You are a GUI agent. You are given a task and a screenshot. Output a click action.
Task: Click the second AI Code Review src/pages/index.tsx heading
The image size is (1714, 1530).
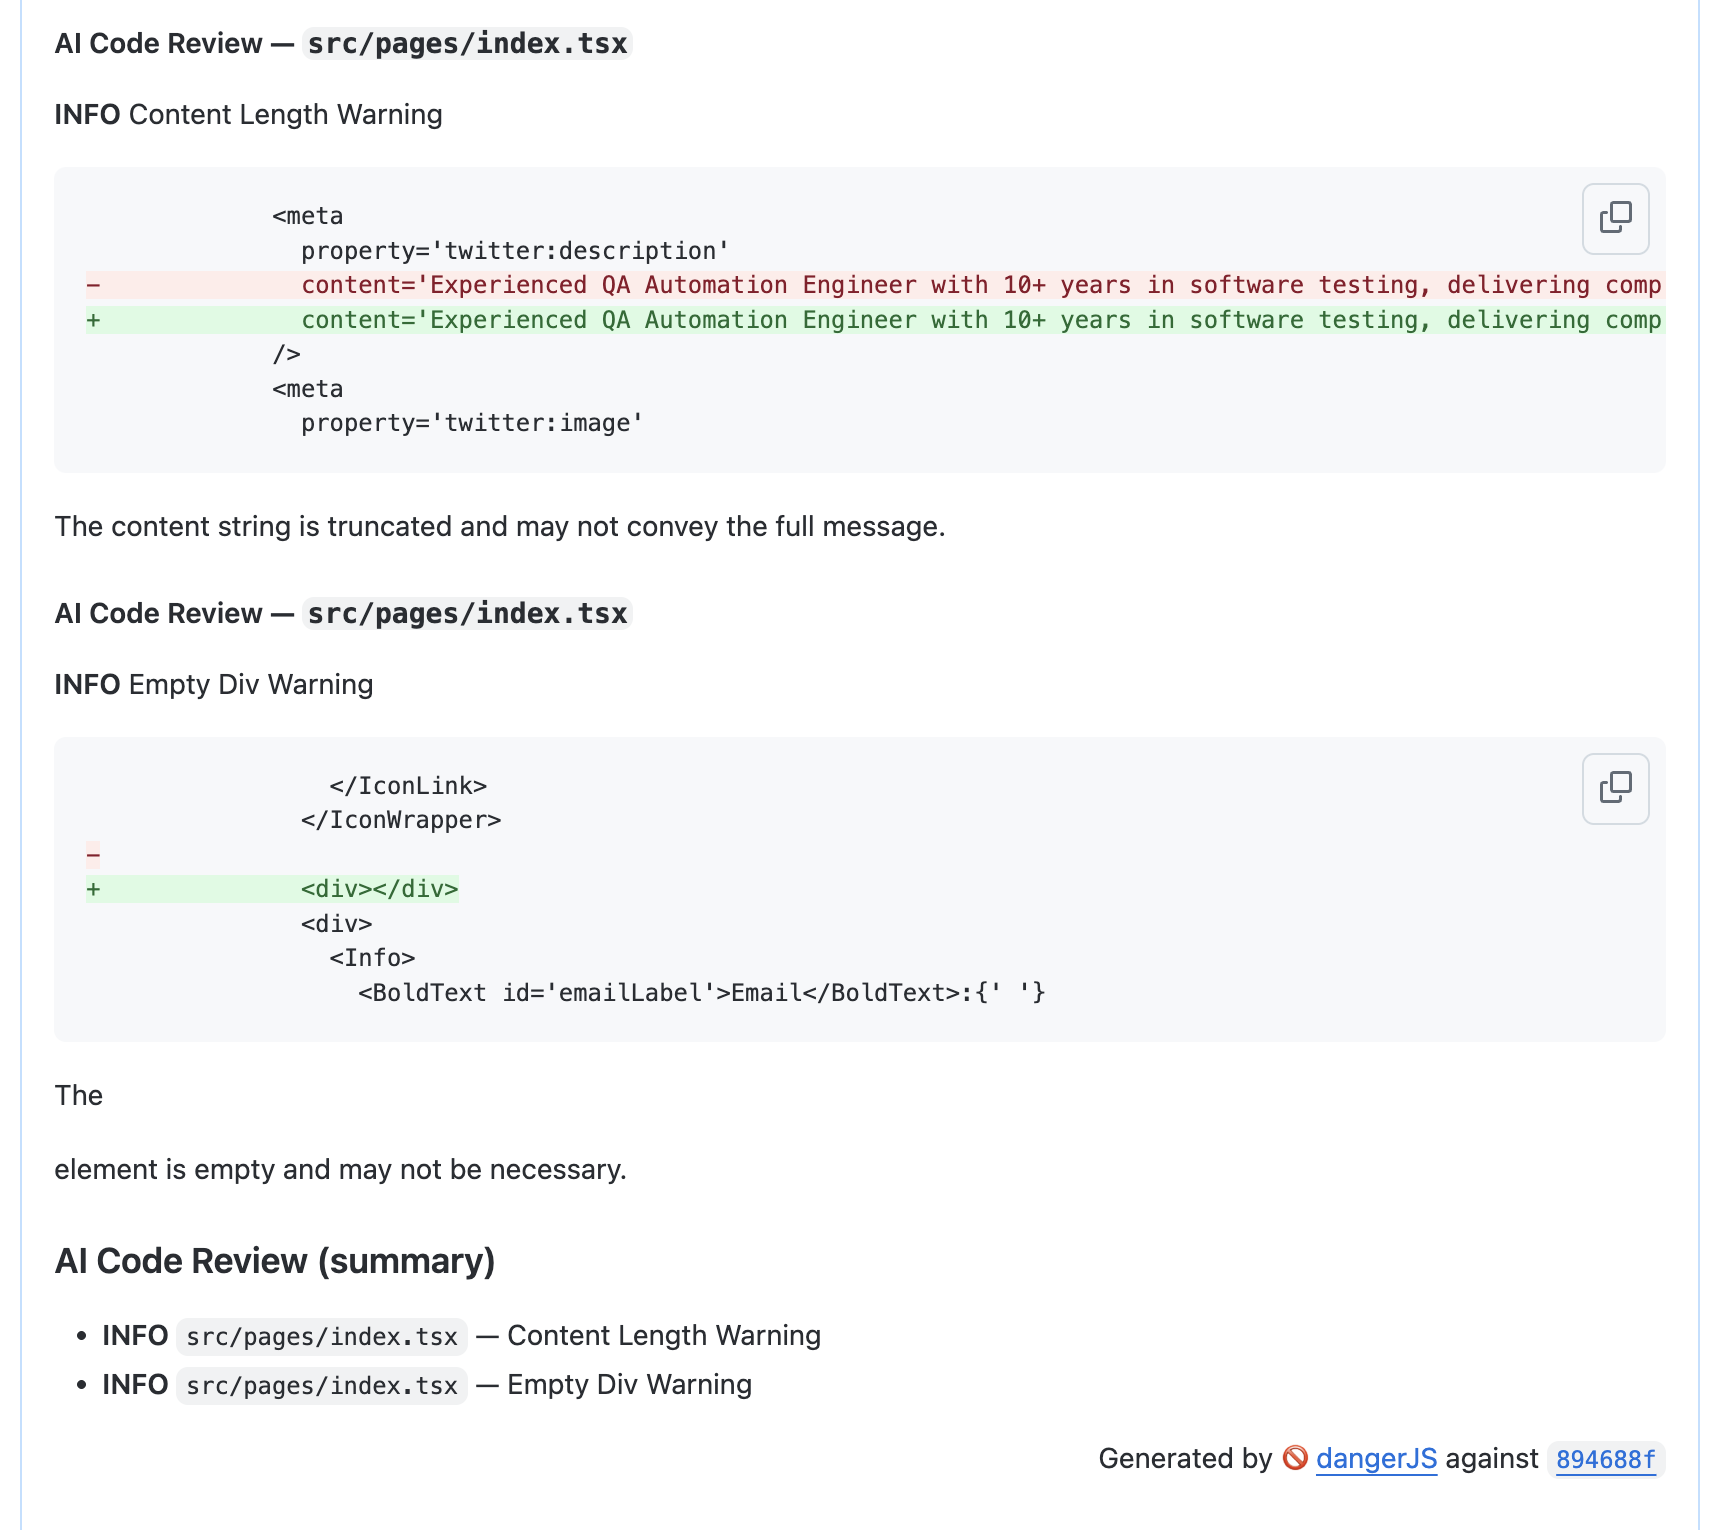coord(343,614)
